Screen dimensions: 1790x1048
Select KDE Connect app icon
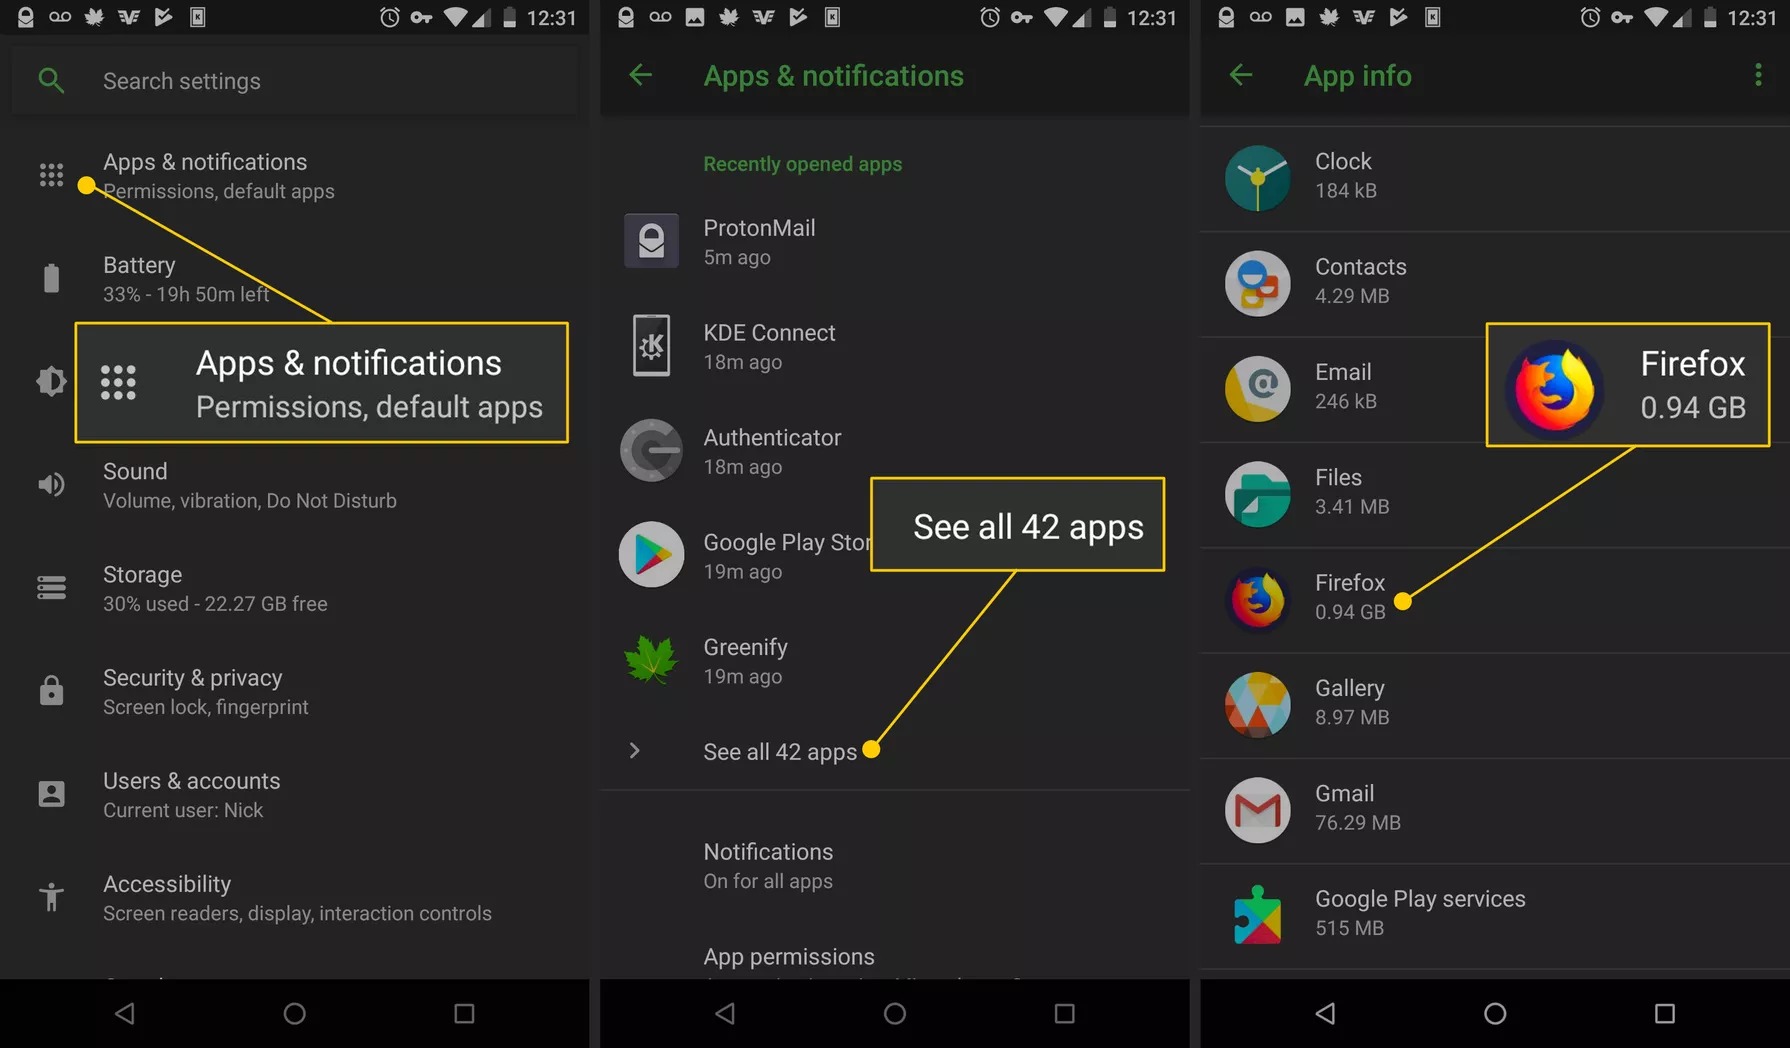651,346
